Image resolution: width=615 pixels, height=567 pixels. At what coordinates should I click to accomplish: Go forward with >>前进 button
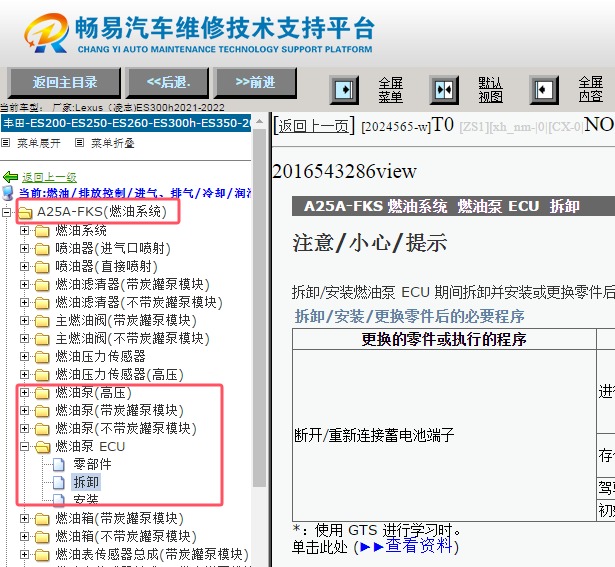click(x=255, y=82)
